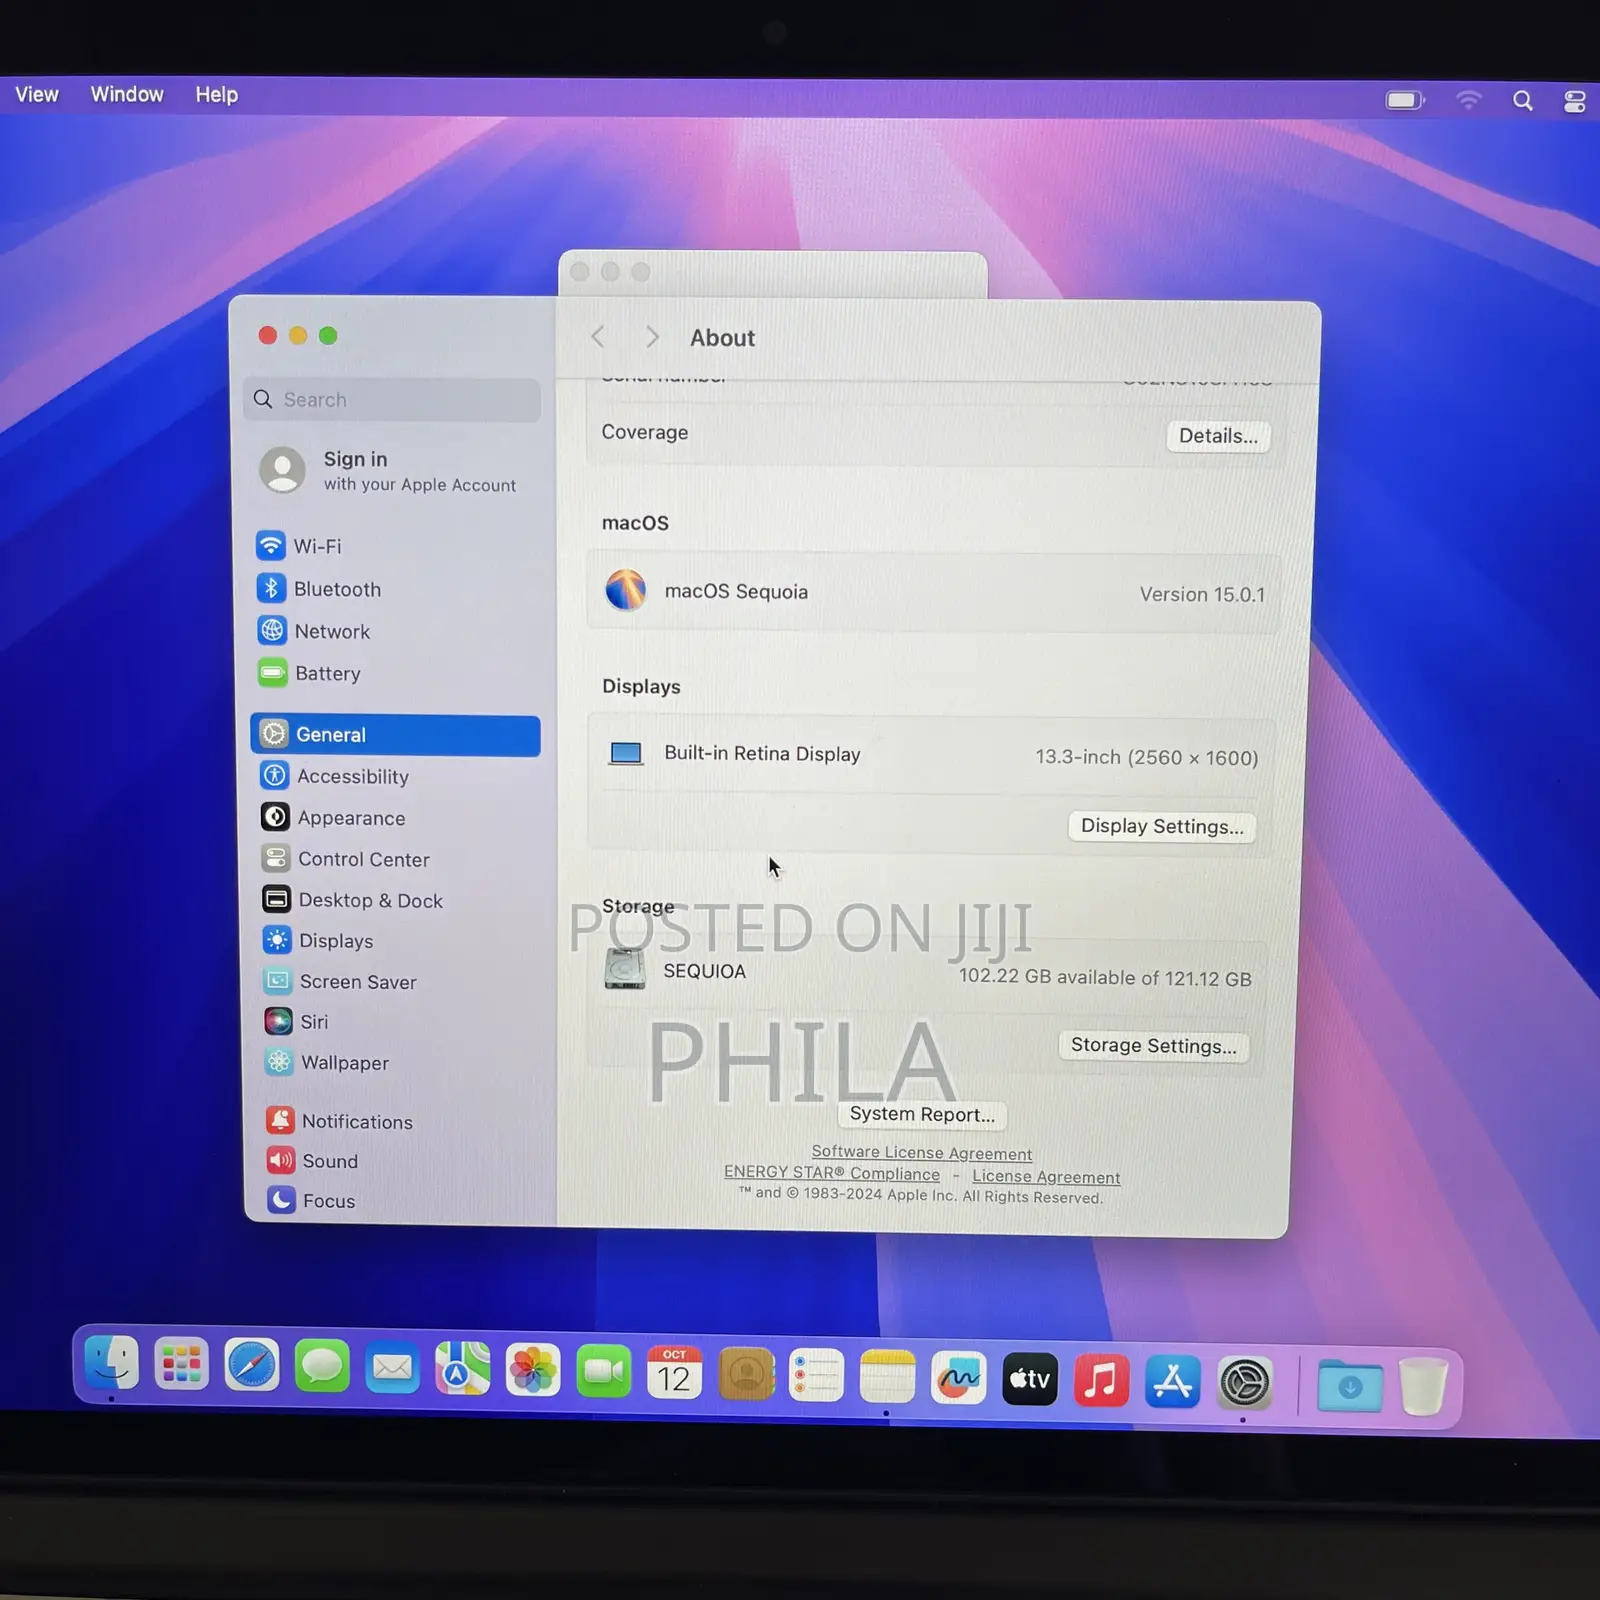Open Software License Agreement link

point(921,1153)
